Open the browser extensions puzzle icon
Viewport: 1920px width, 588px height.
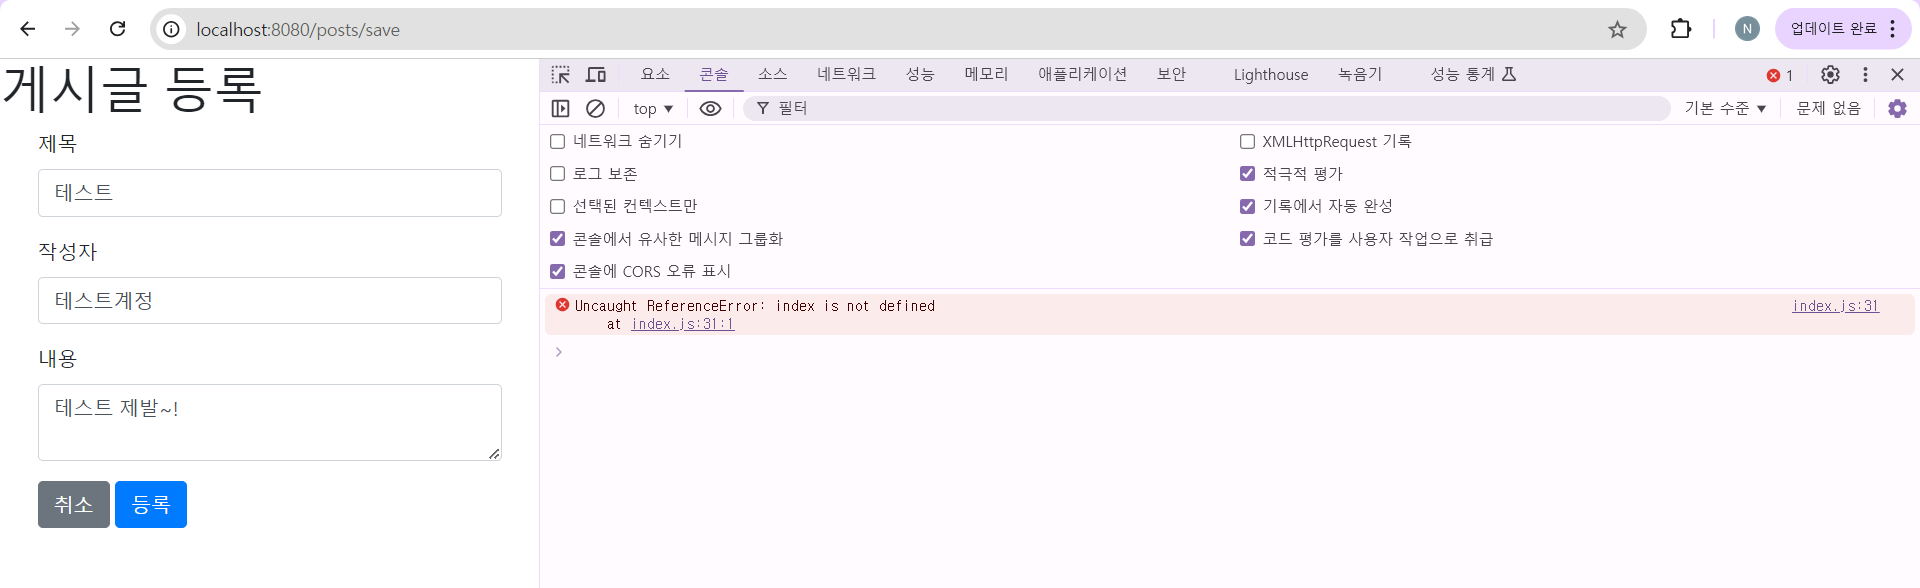(1681, 29)
